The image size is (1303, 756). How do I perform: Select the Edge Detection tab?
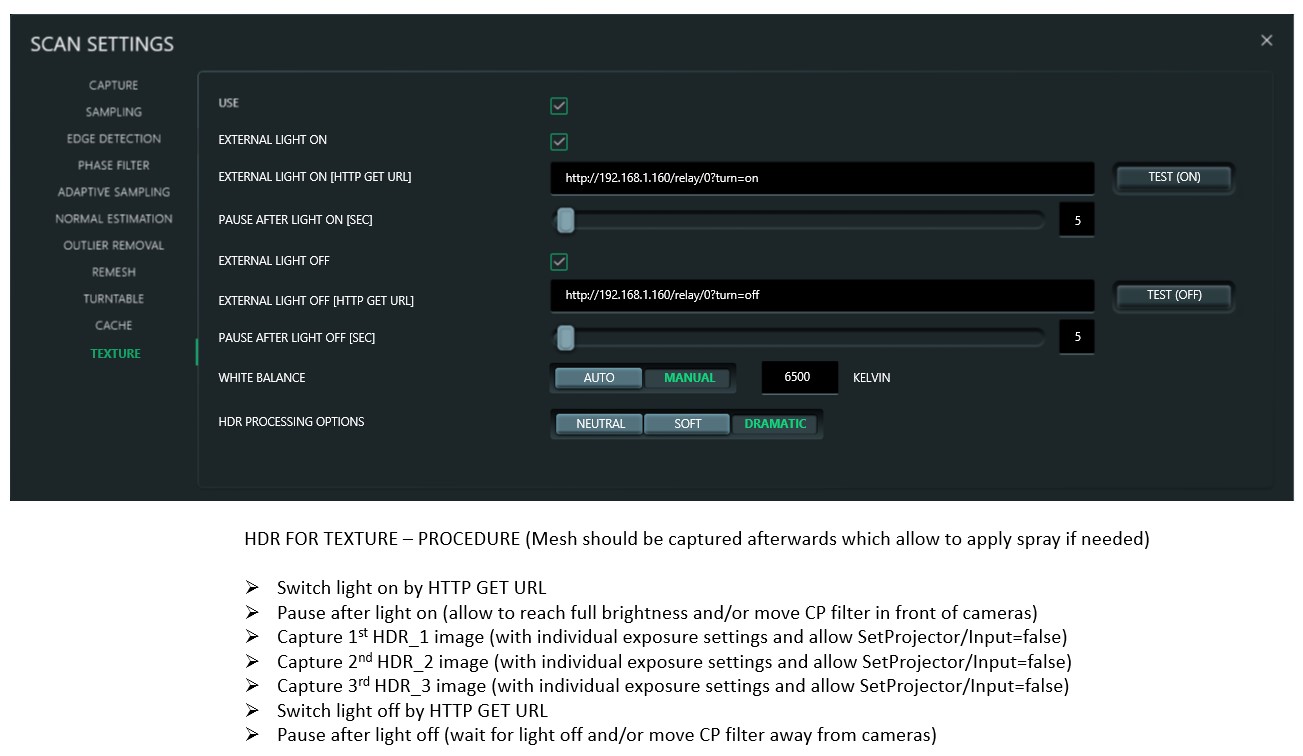[x=113, y=139]
